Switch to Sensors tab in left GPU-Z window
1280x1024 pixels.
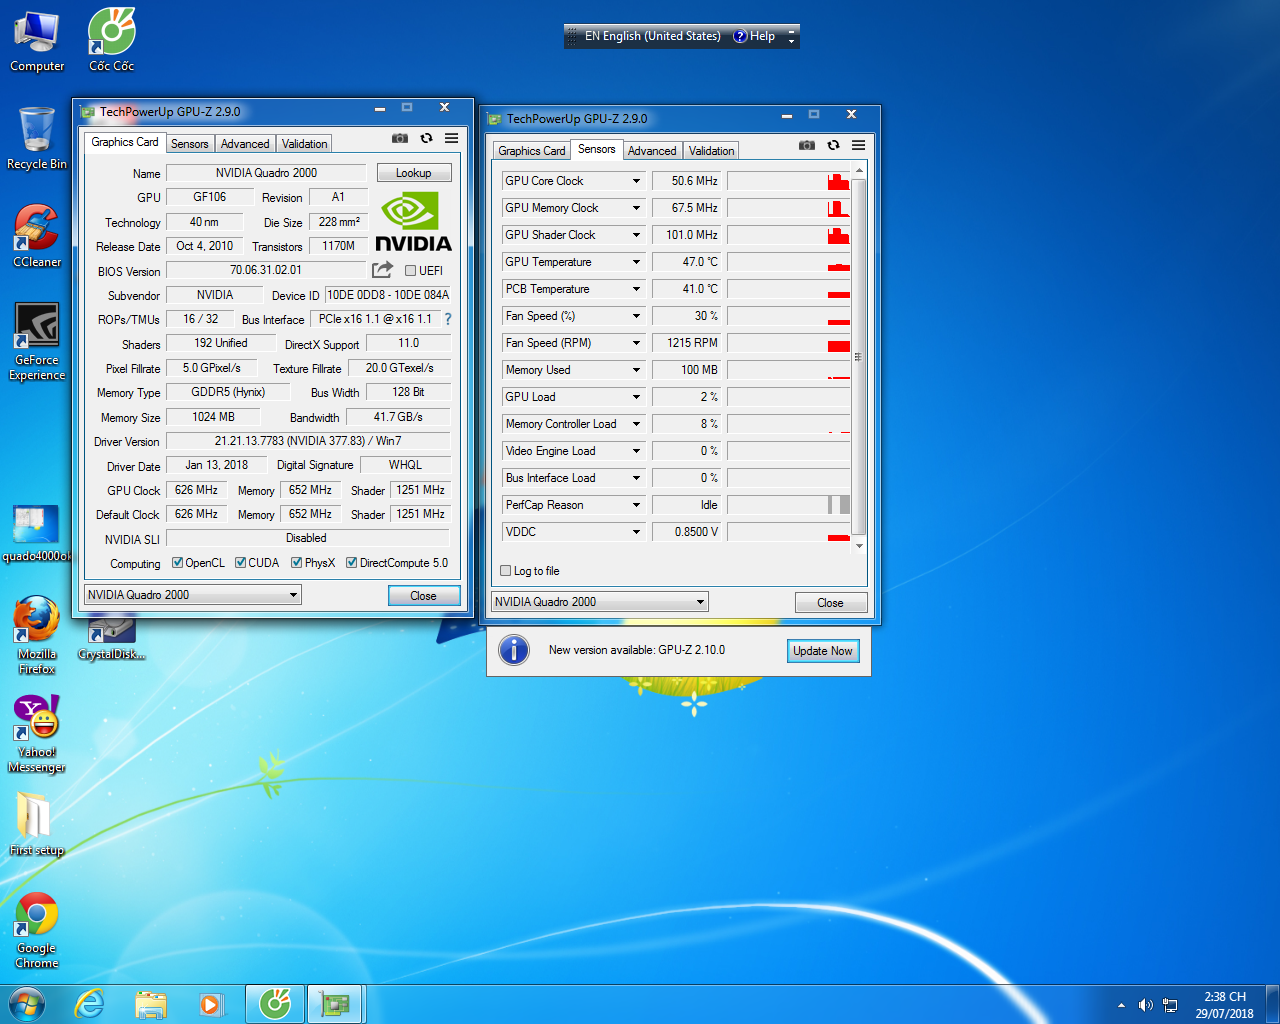(189, 144)
